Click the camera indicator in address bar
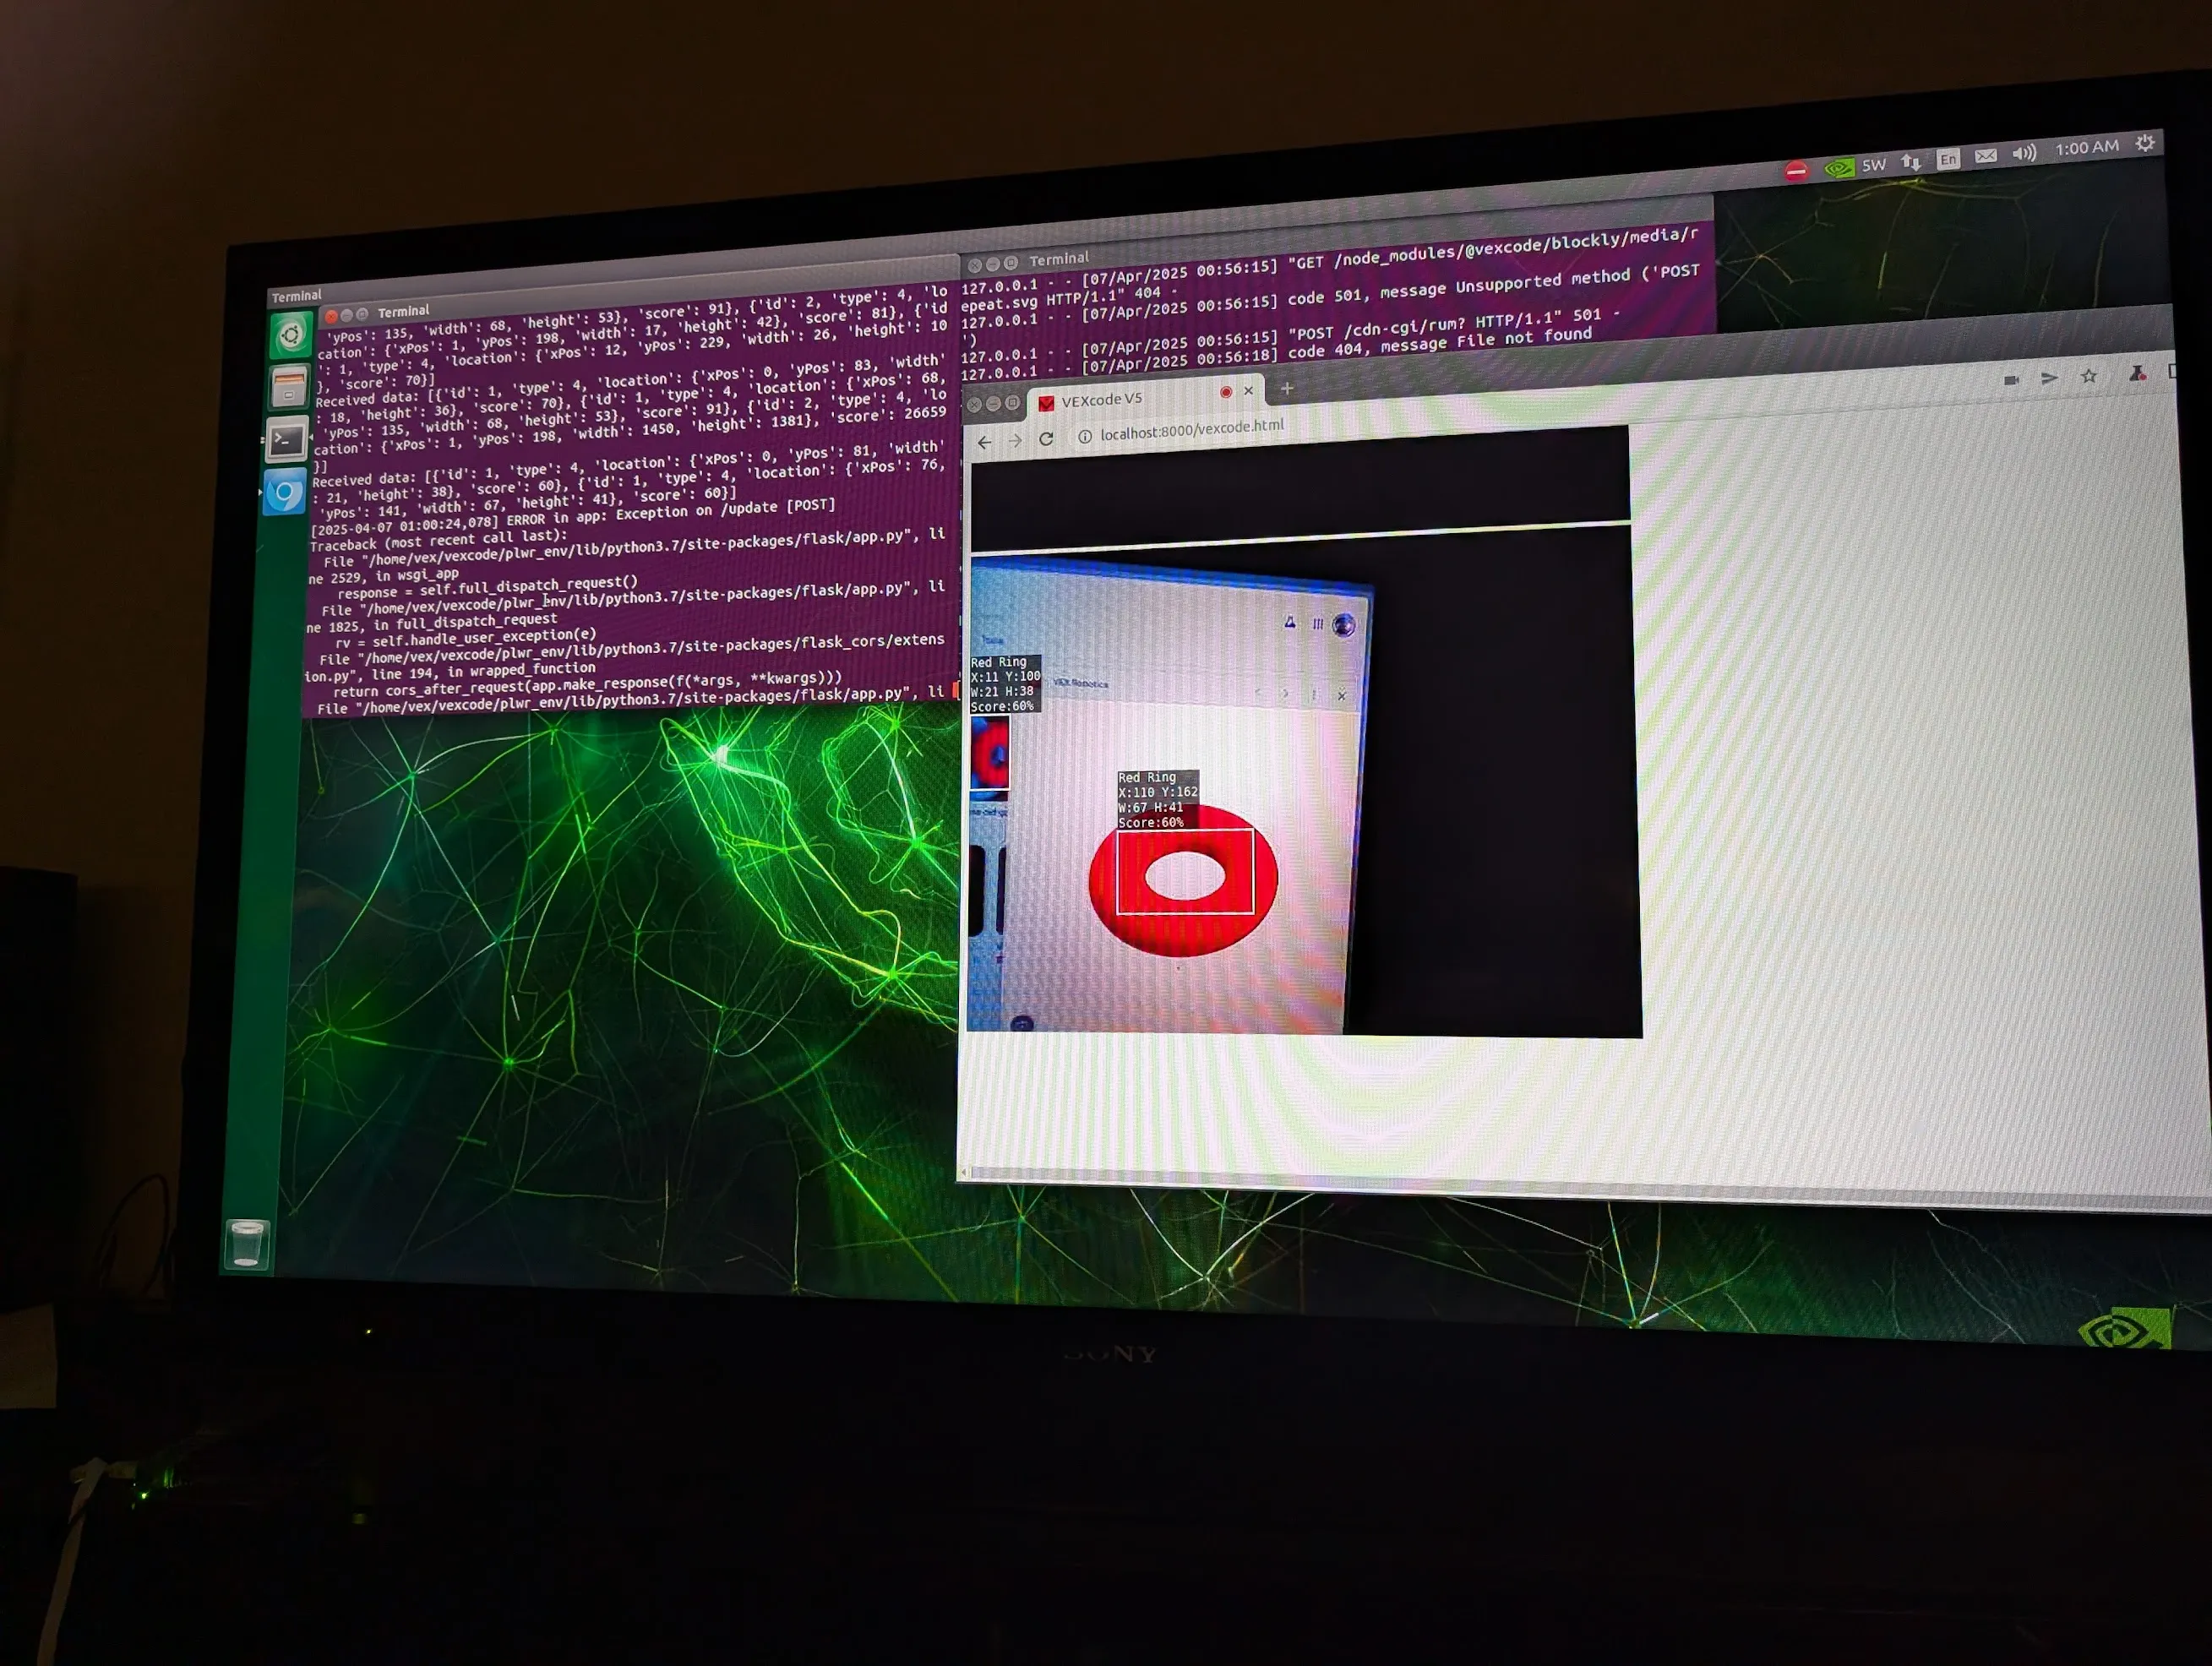Image resolution: width=2212 pixels, height=1666 pixels. pos(2012,380)
